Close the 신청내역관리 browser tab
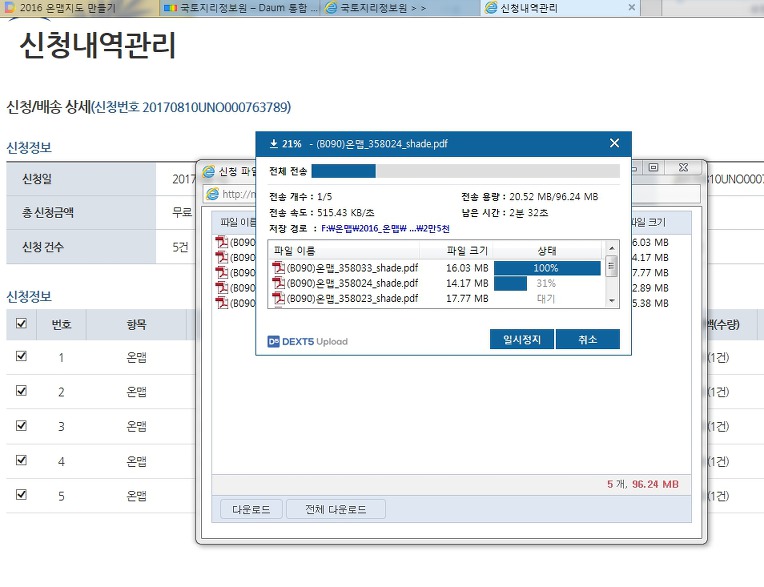 coord(631,7)
